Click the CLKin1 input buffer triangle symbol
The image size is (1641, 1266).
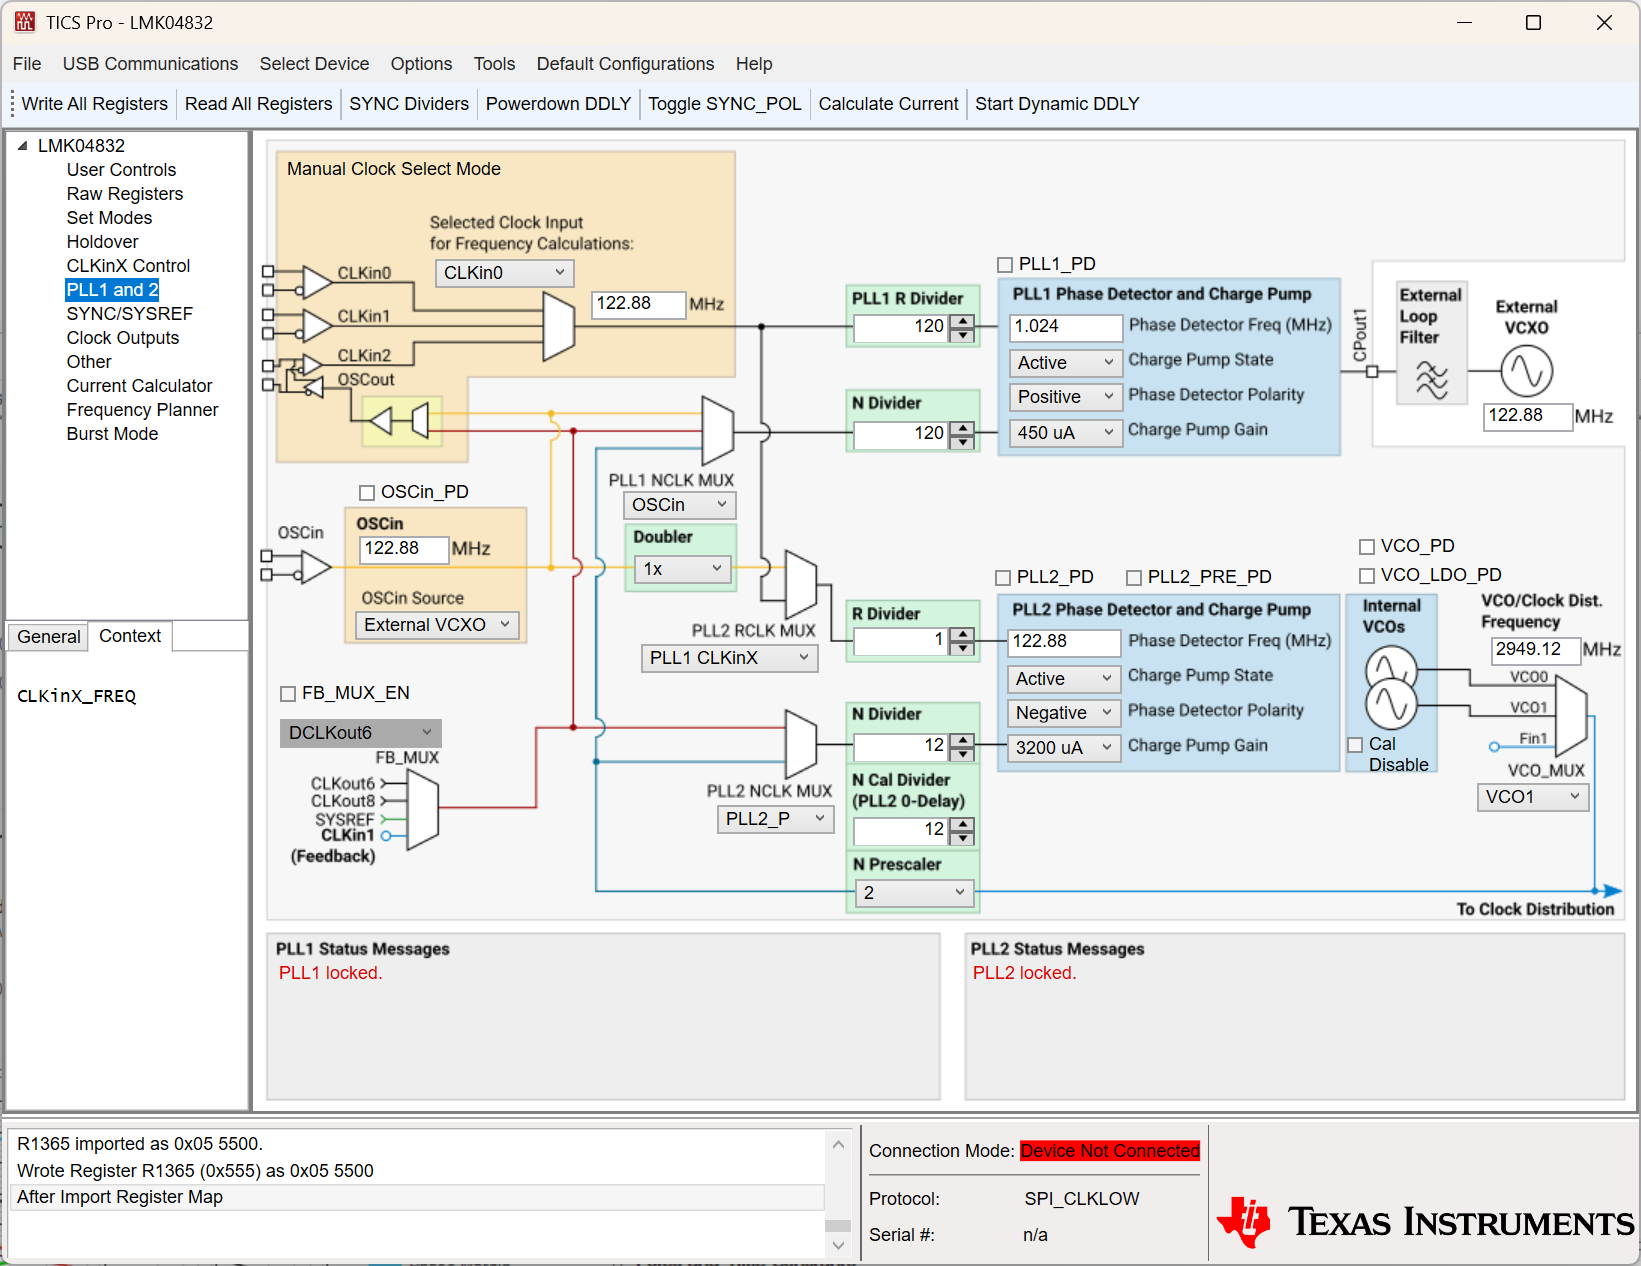pyautogui.click(x=317, y=325)
